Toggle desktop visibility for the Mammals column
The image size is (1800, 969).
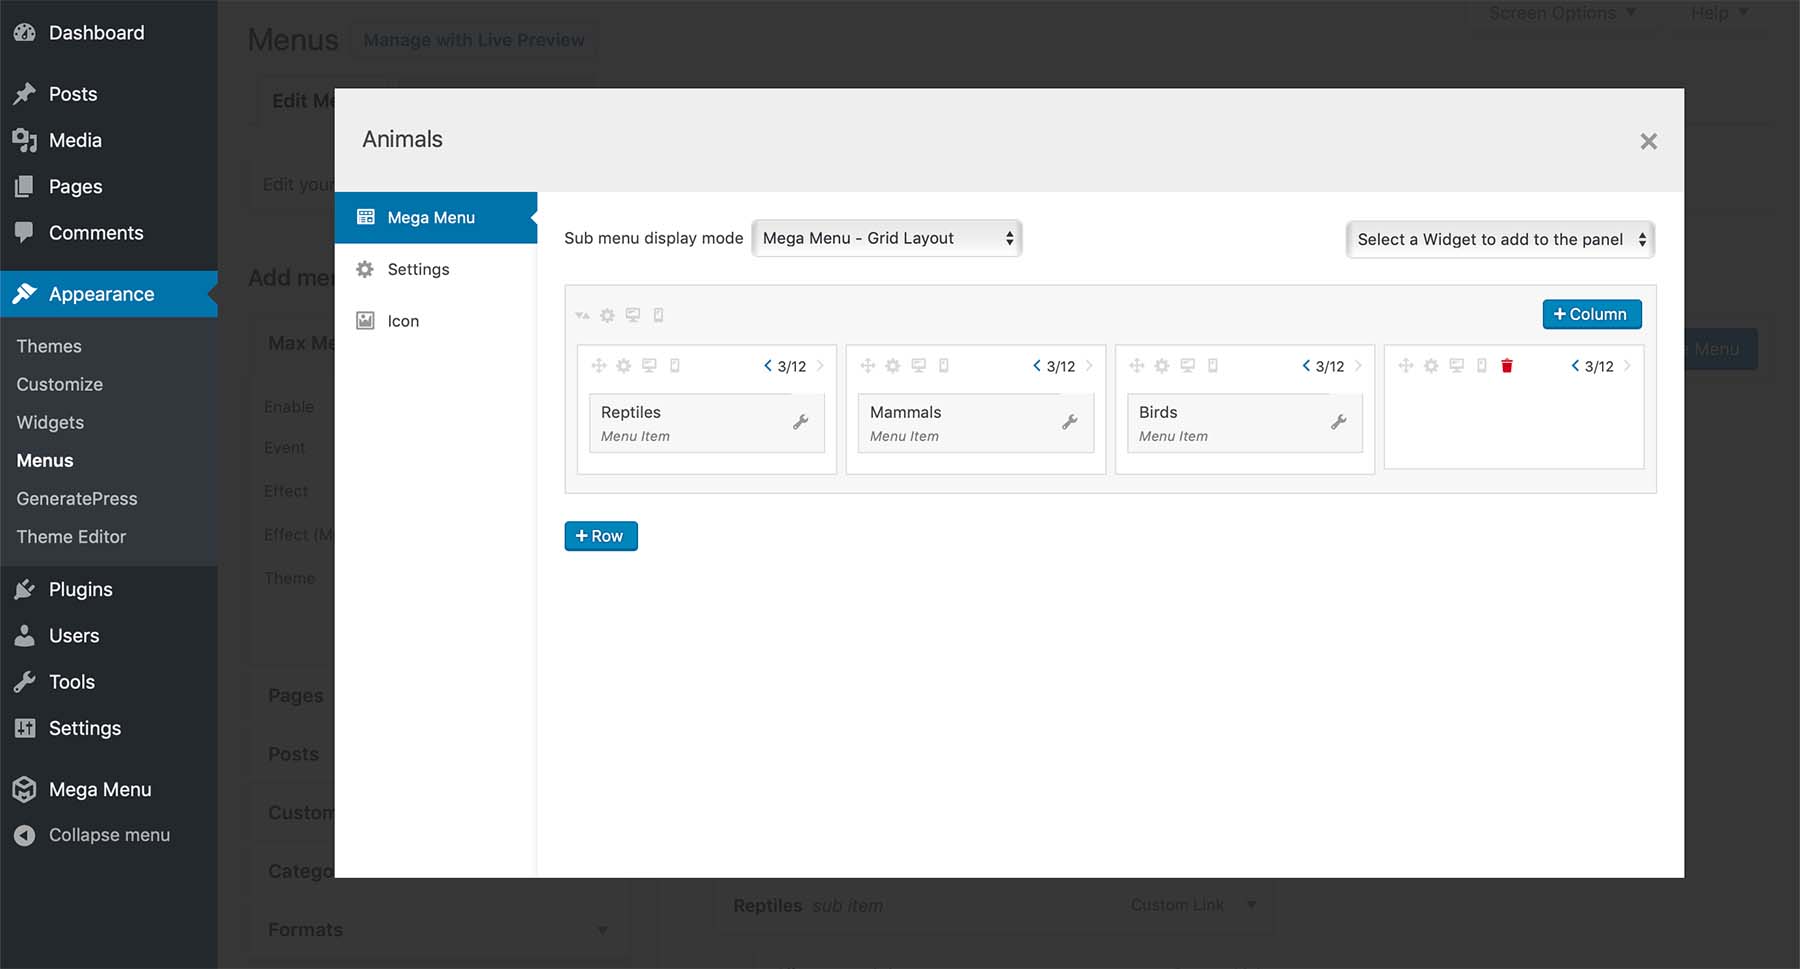tap(919, 366)
